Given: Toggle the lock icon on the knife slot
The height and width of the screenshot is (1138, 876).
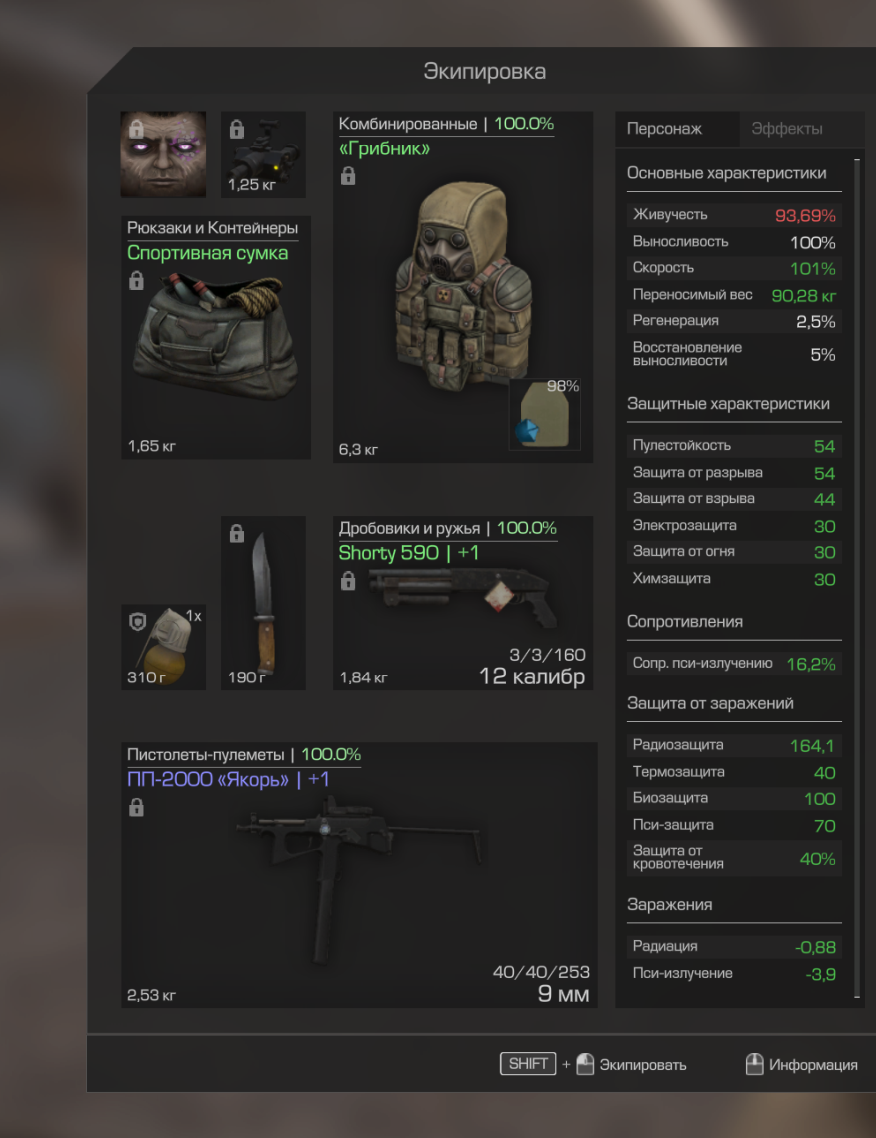Looking at the screenshot, I should (x=237, y=533).
